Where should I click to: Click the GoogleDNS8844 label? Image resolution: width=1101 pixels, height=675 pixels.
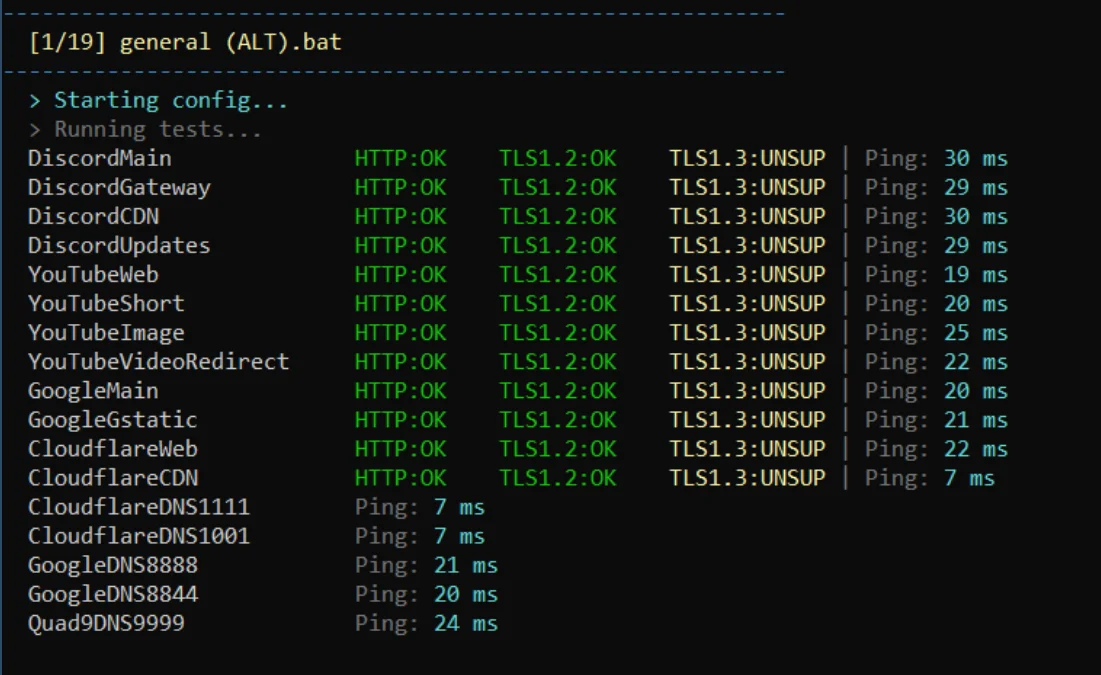point(113,594)
